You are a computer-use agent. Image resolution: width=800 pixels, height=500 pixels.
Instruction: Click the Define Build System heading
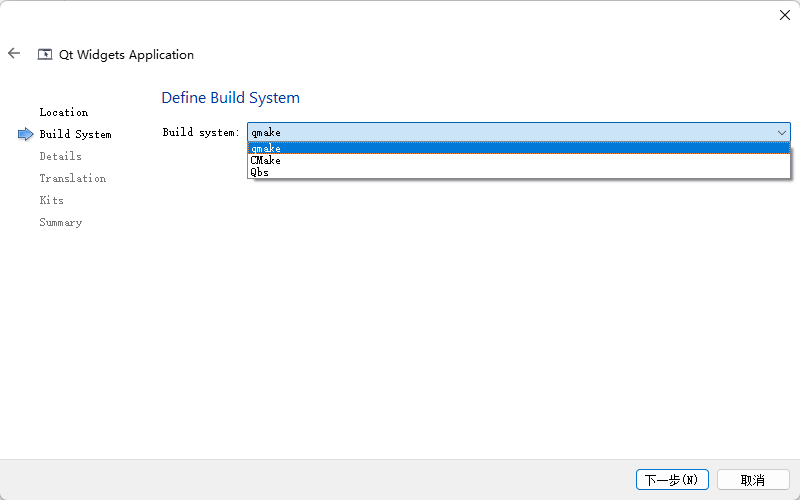pos(230,98)
